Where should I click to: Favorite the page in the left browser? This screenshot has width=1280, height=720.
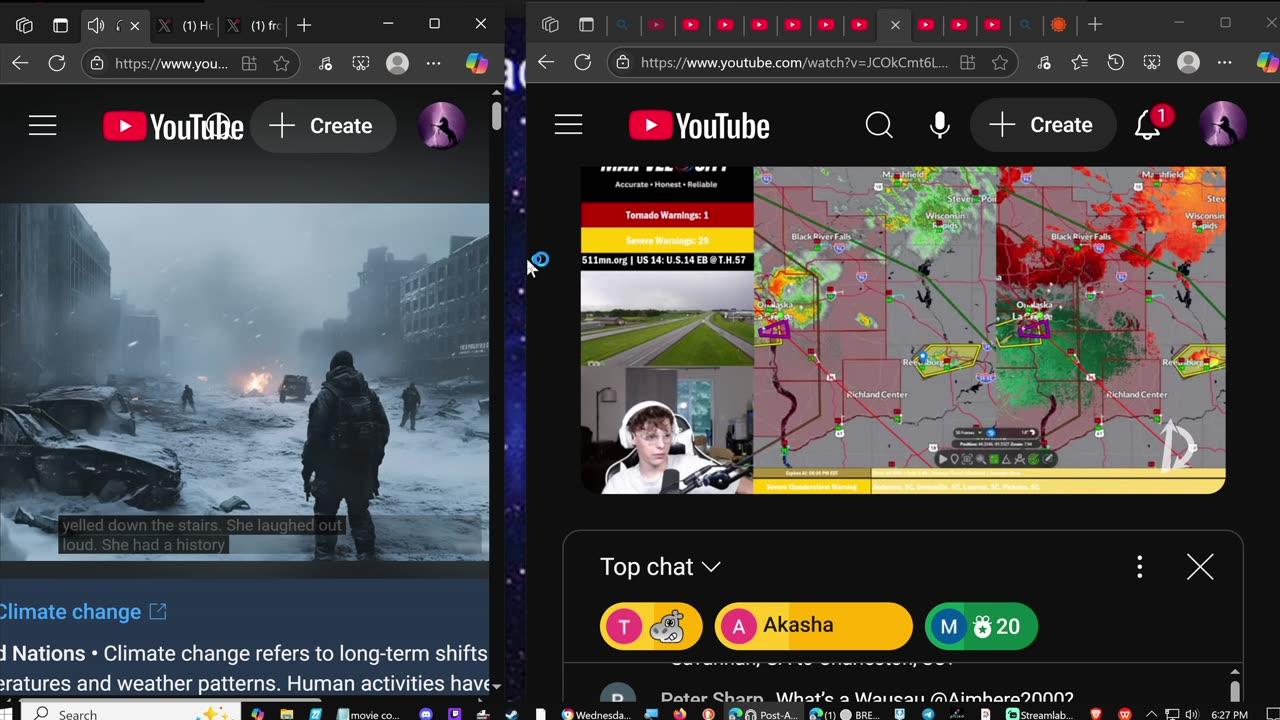tap(282, 63)
